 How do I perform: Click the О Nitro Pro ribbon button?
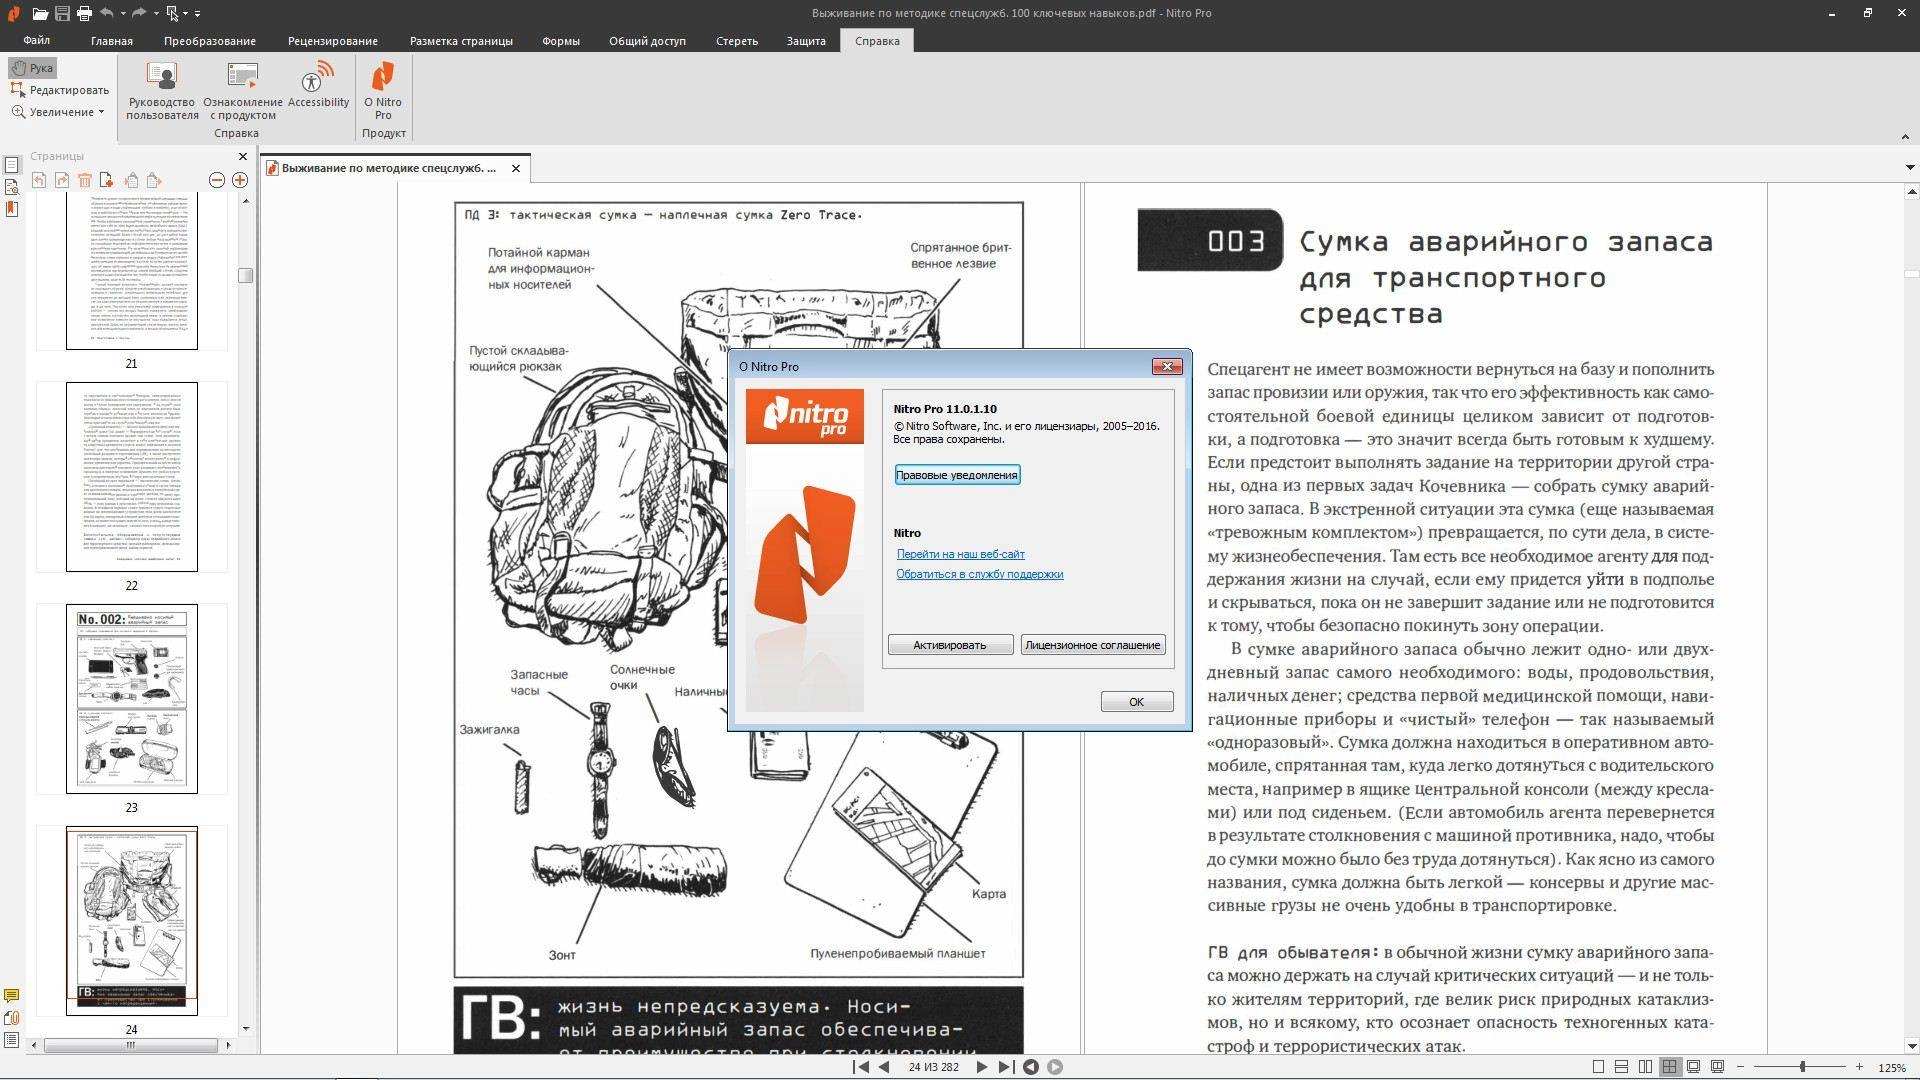pyautogui.click(x=383, y=90)
